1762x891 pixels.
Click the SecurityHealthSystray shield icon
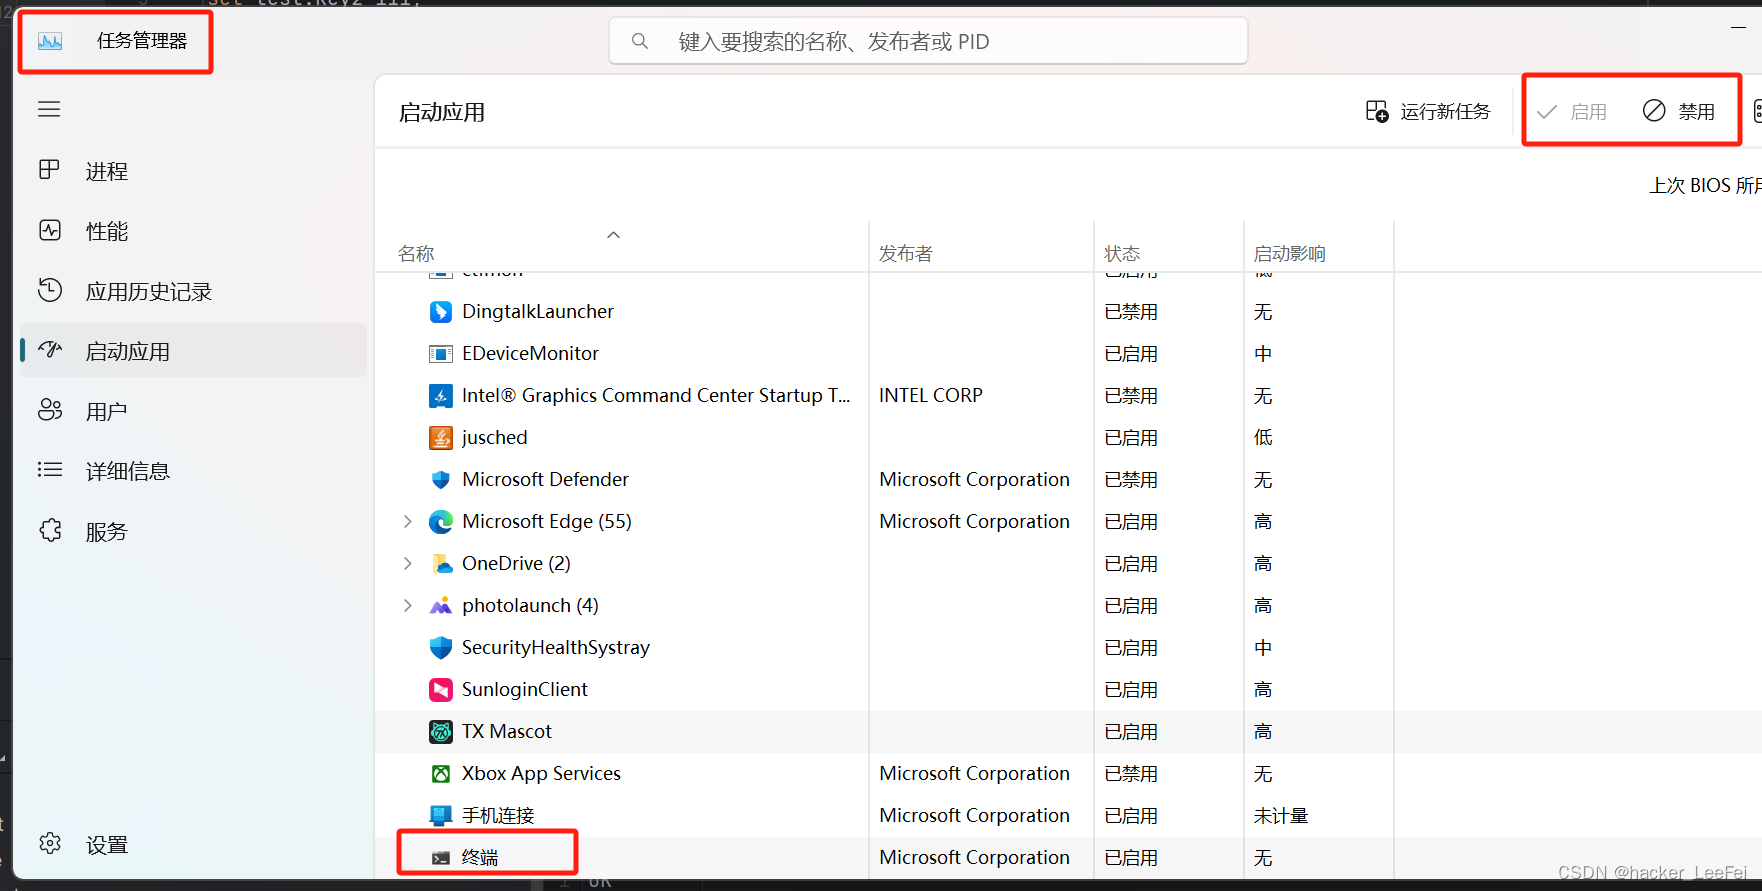(440, 648)
